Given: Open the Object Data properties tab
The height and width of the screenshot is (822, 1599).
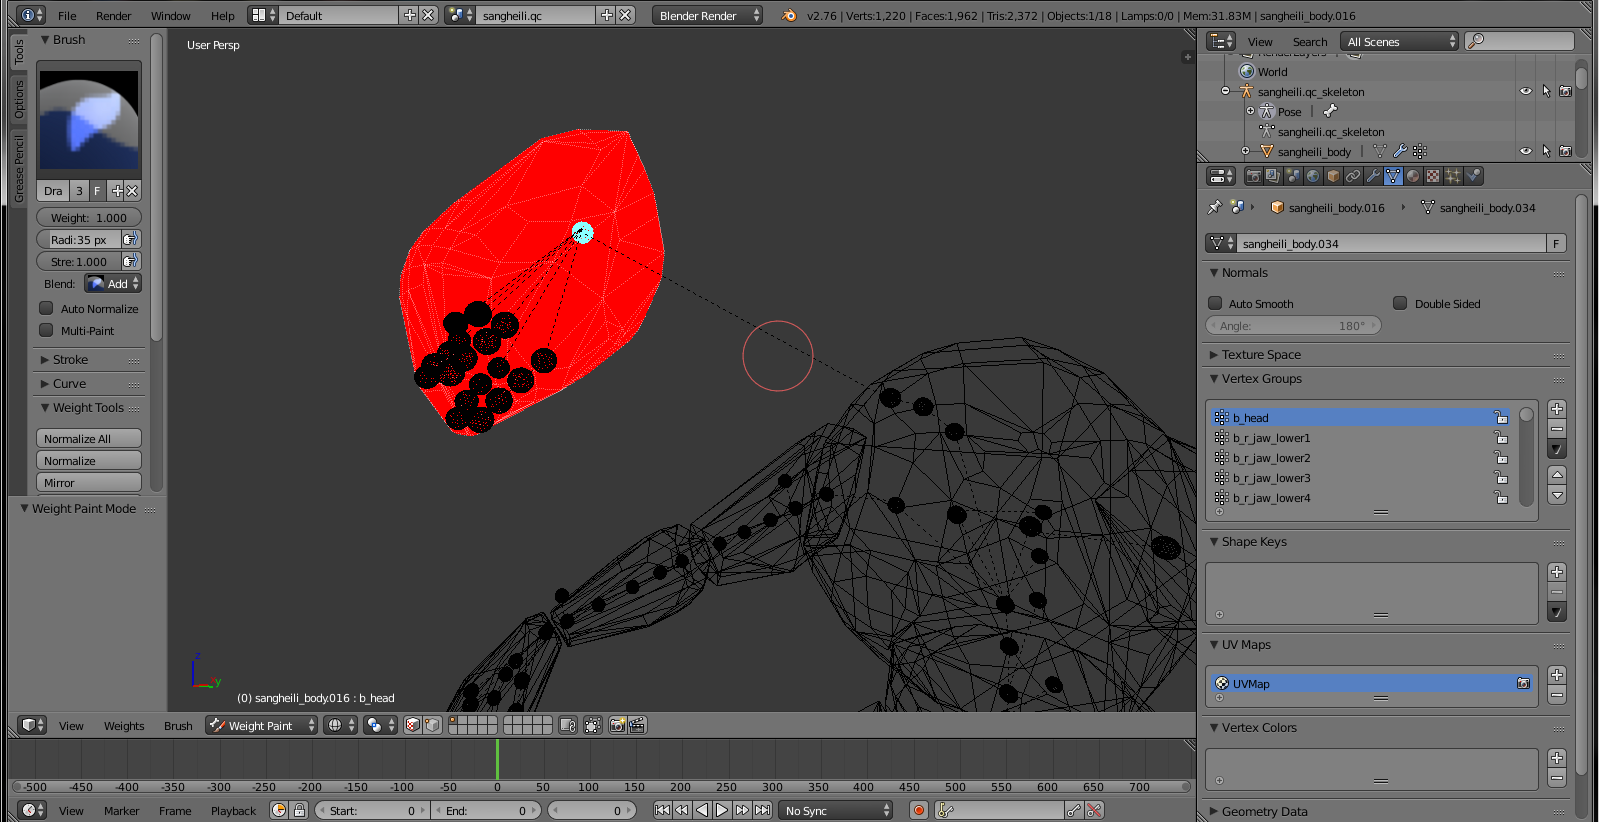Looking at the screenshot, I should point(1393,176).
